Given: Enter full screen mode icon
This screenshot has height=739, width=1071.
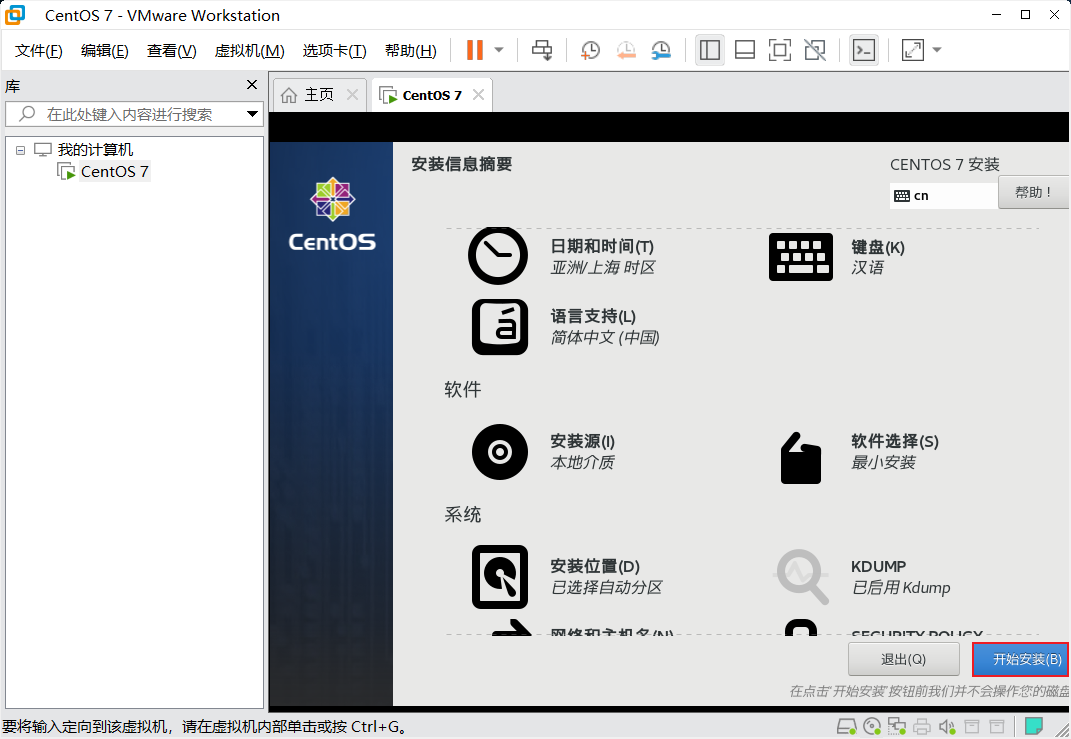Looking at the screenshot, I should coord(779,50).
